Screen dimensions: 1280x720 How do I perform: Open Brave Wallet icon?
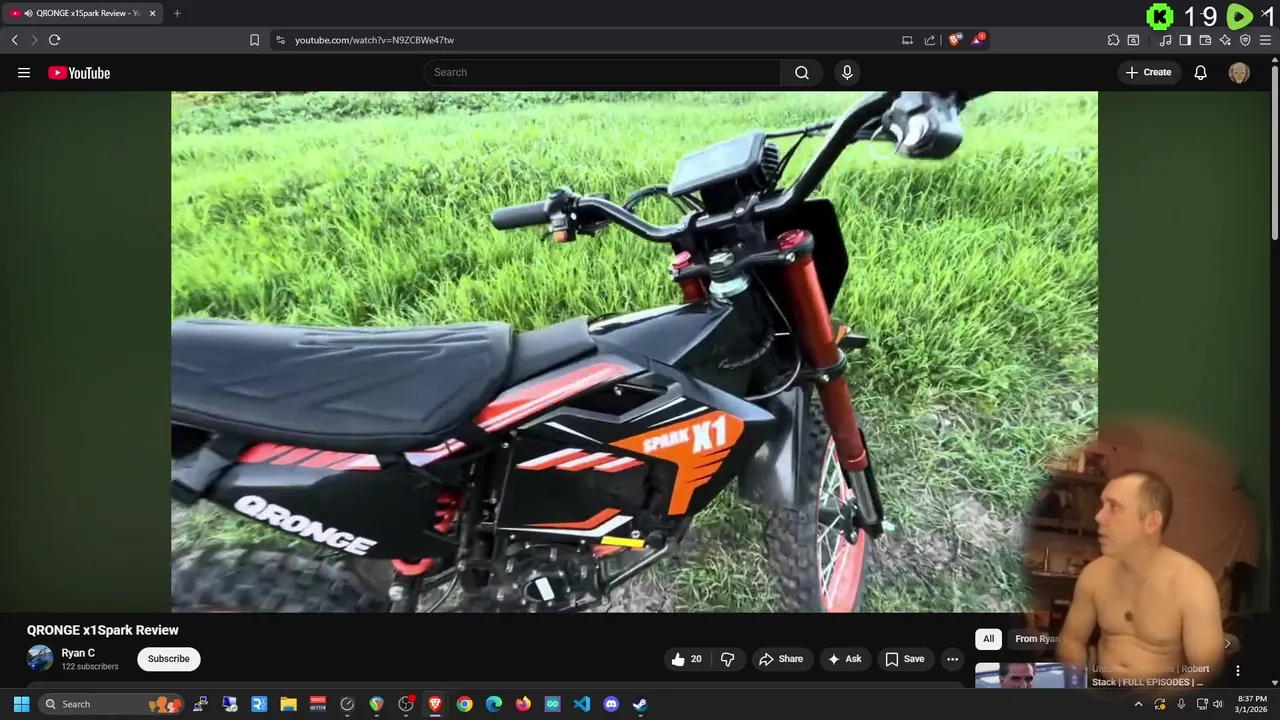pyautogui.click(x=1205, y=40)
